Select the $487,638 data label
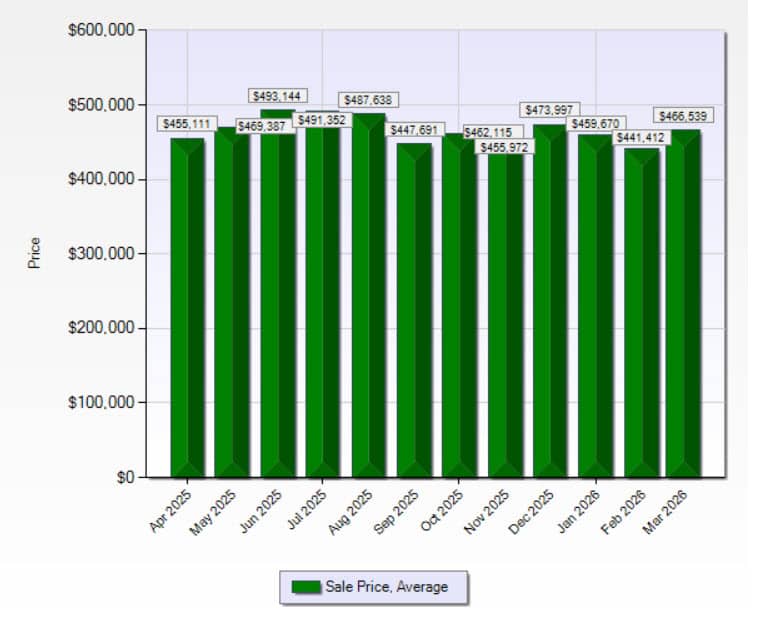Viewport: 757px width, 627px height. pyautogui.click(x=368, y=100)
